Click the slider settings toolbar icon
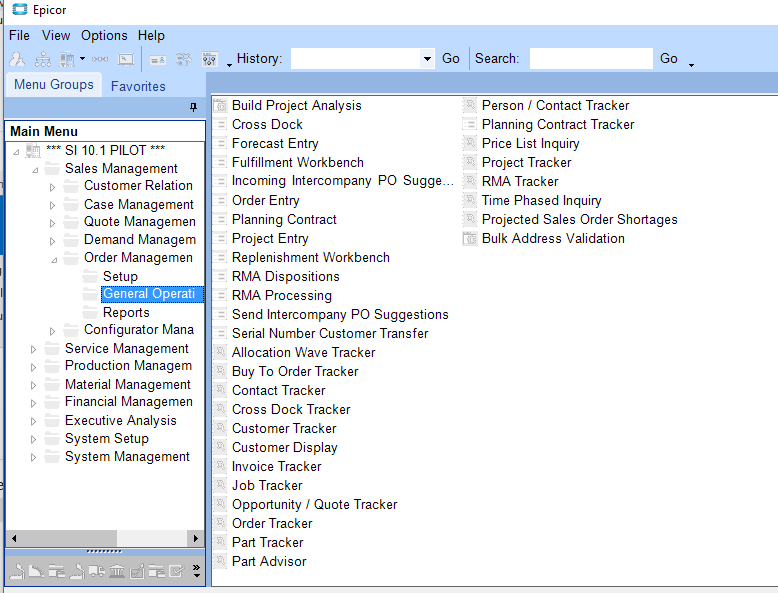Viewport: 778px width, 593px height. click(x=210, y=60)
